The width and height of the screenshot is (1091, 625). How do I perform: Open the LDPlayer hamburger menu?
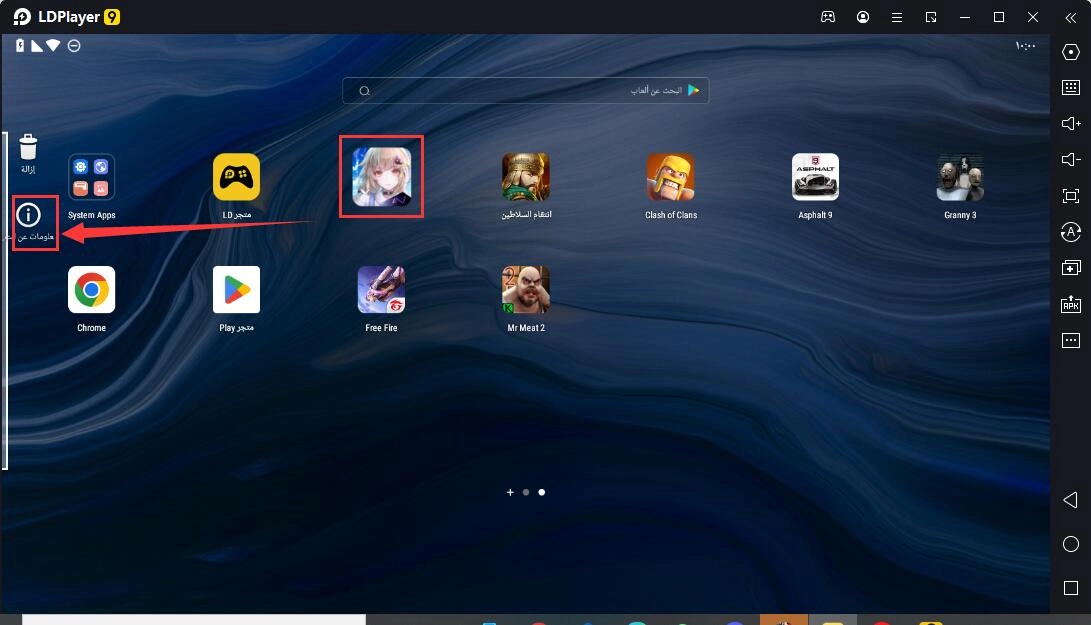point(897,17)
